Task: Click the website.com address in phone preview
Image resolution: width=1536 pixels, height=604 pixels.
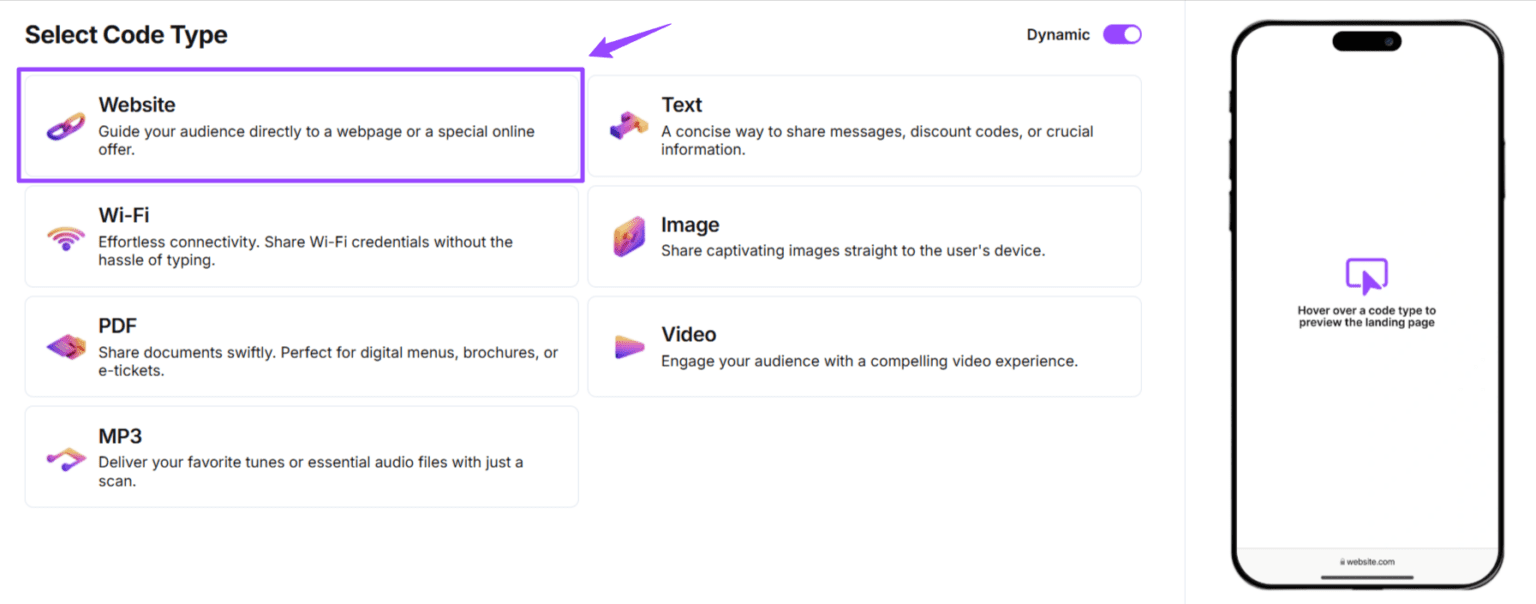Action: (x=1366, y=562)
